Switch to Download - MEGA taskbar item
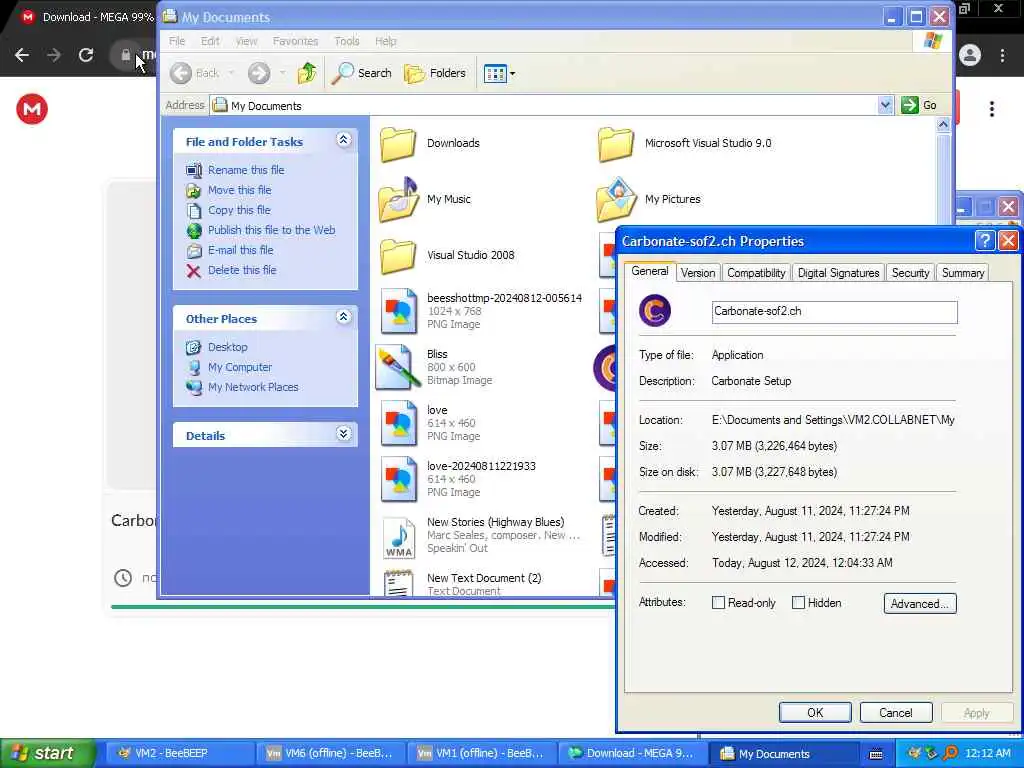The height and width of the screenshot is (768, 1024). tap(633, 754)
